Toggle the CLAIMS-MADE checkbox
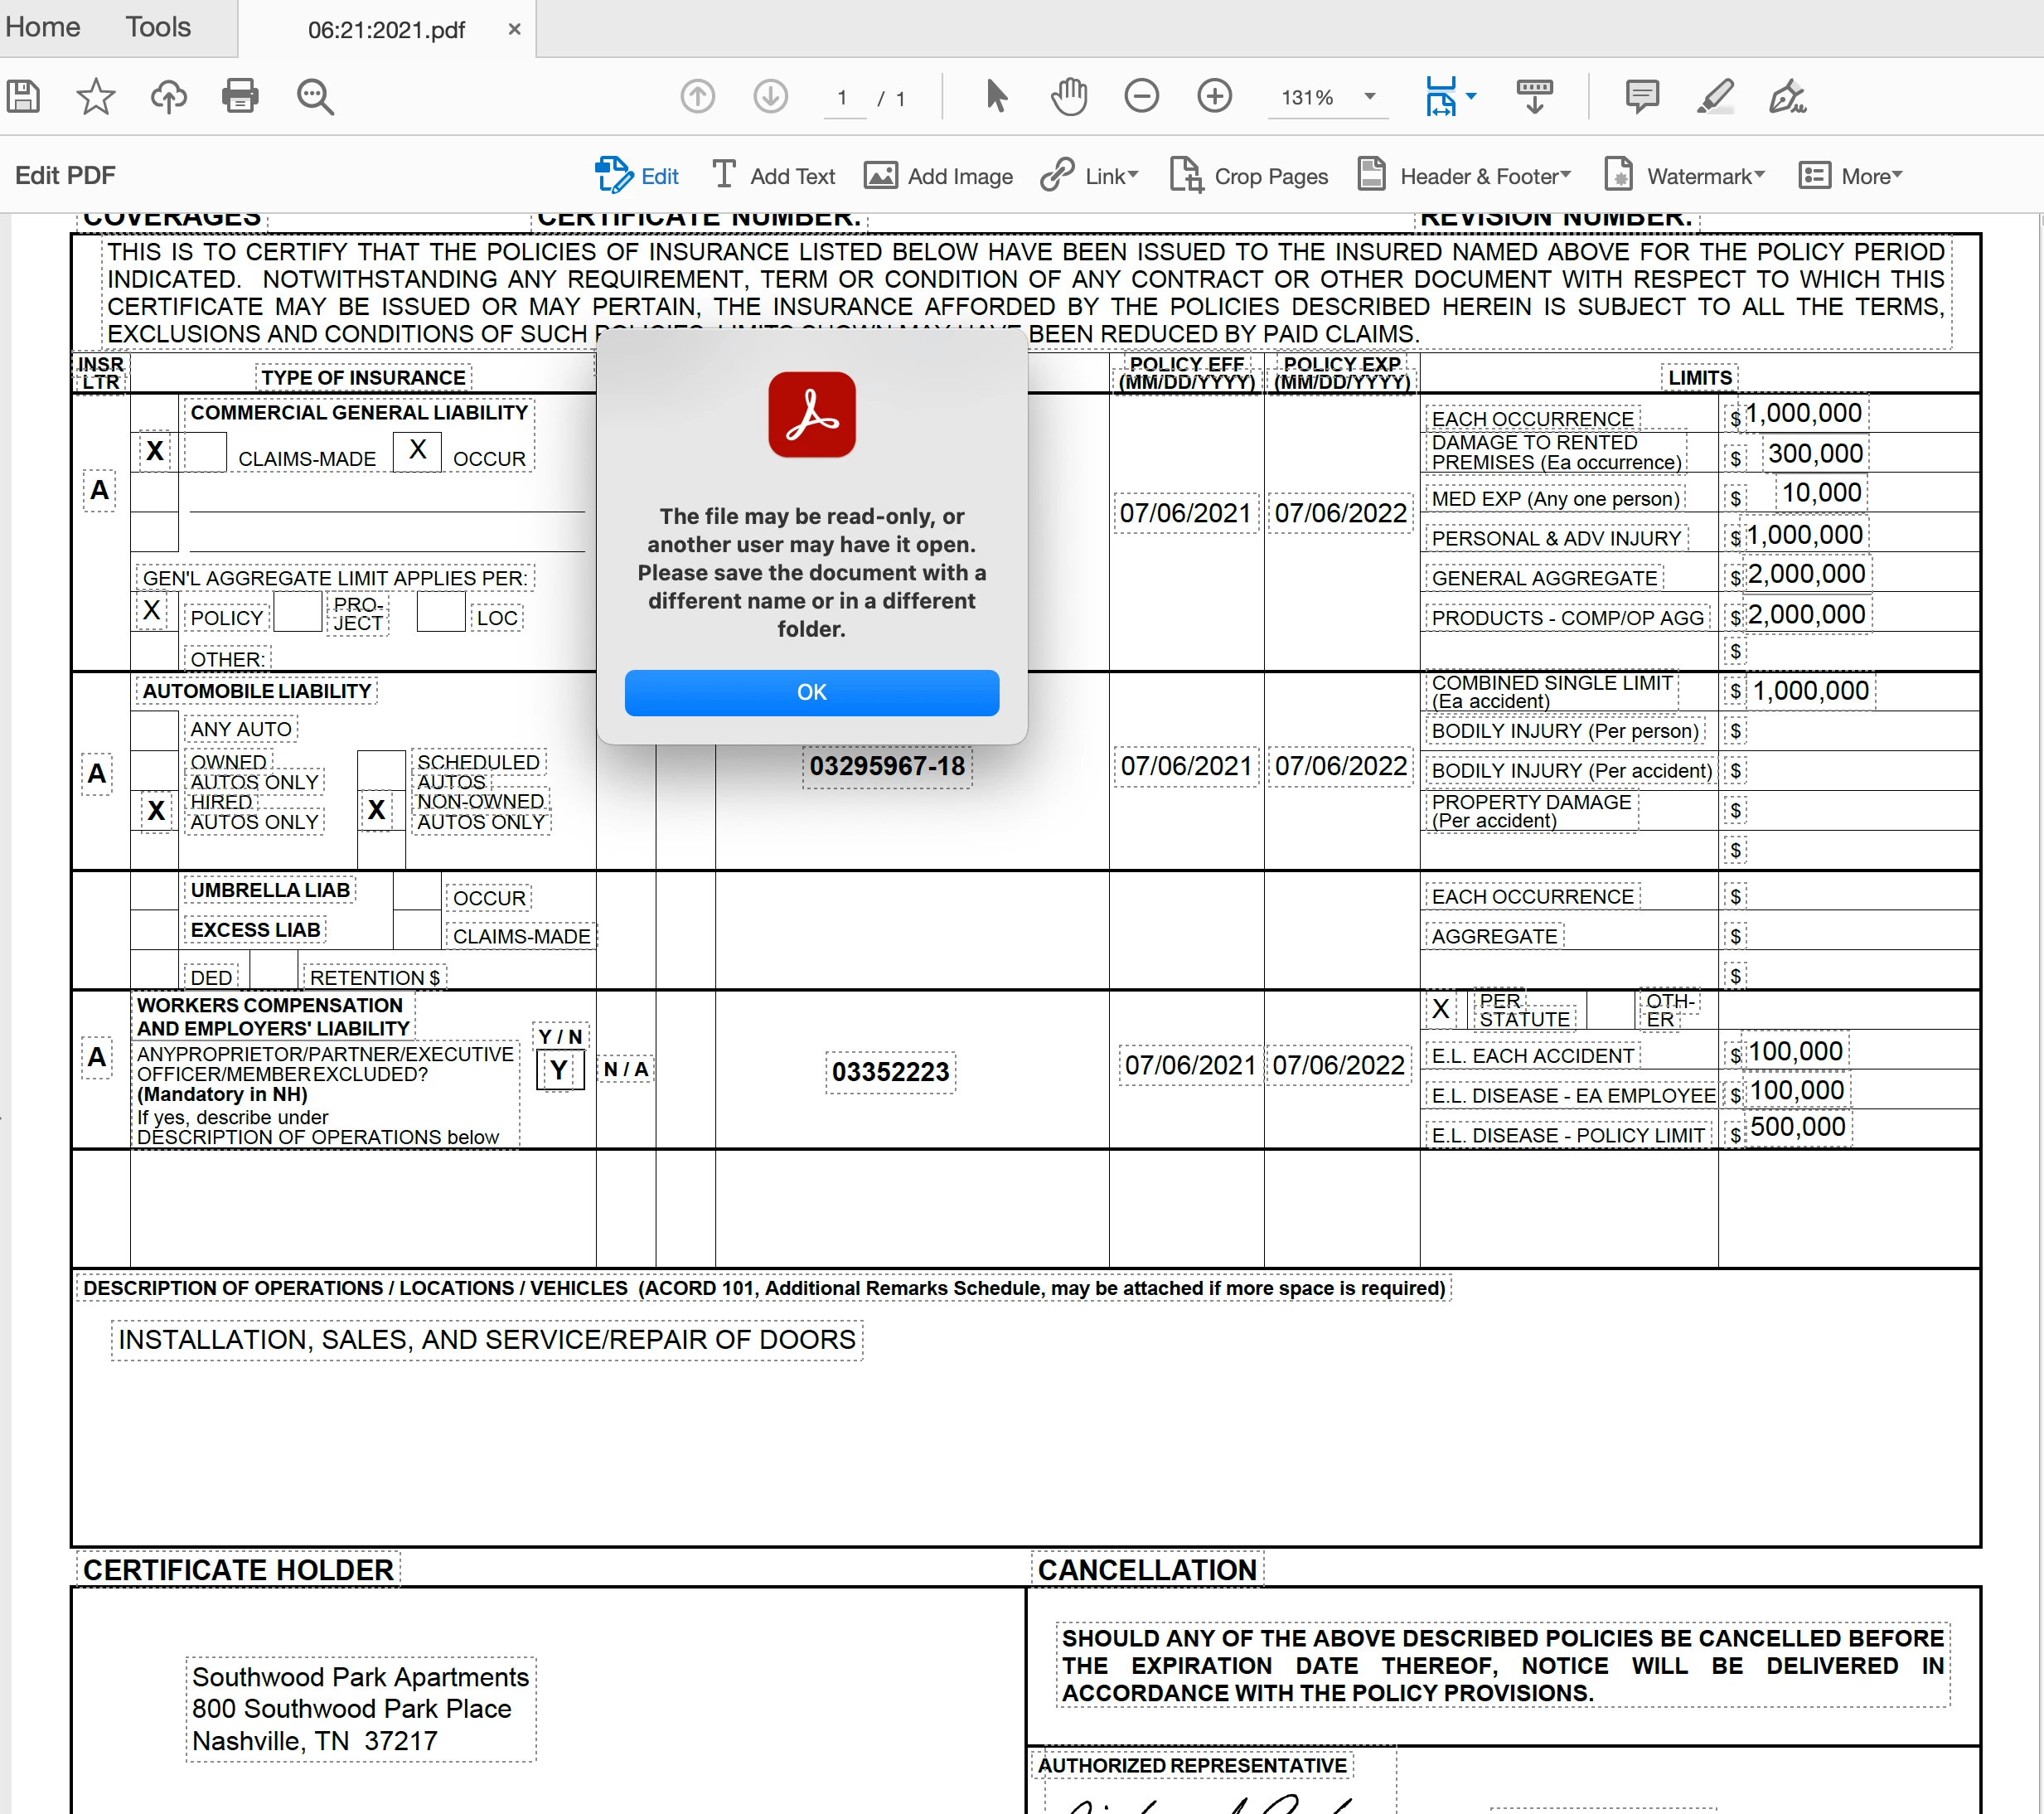Screen dimensions: 2044x1814 [205, 452]
